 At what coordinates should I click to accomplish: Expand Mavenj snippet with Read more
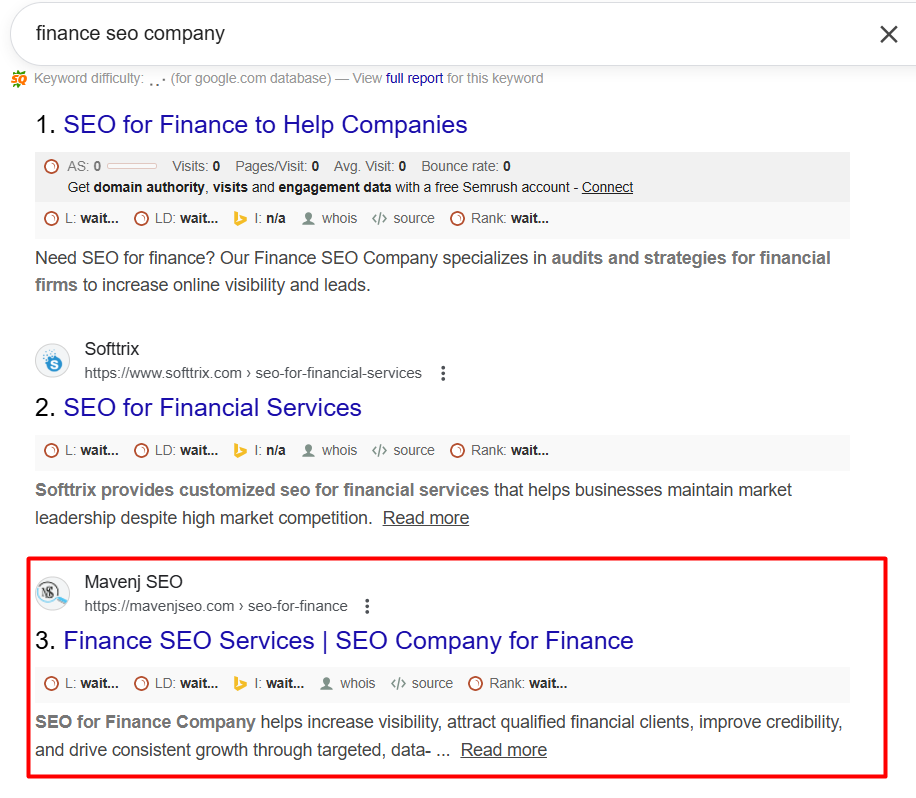click(x=503, y=750)
